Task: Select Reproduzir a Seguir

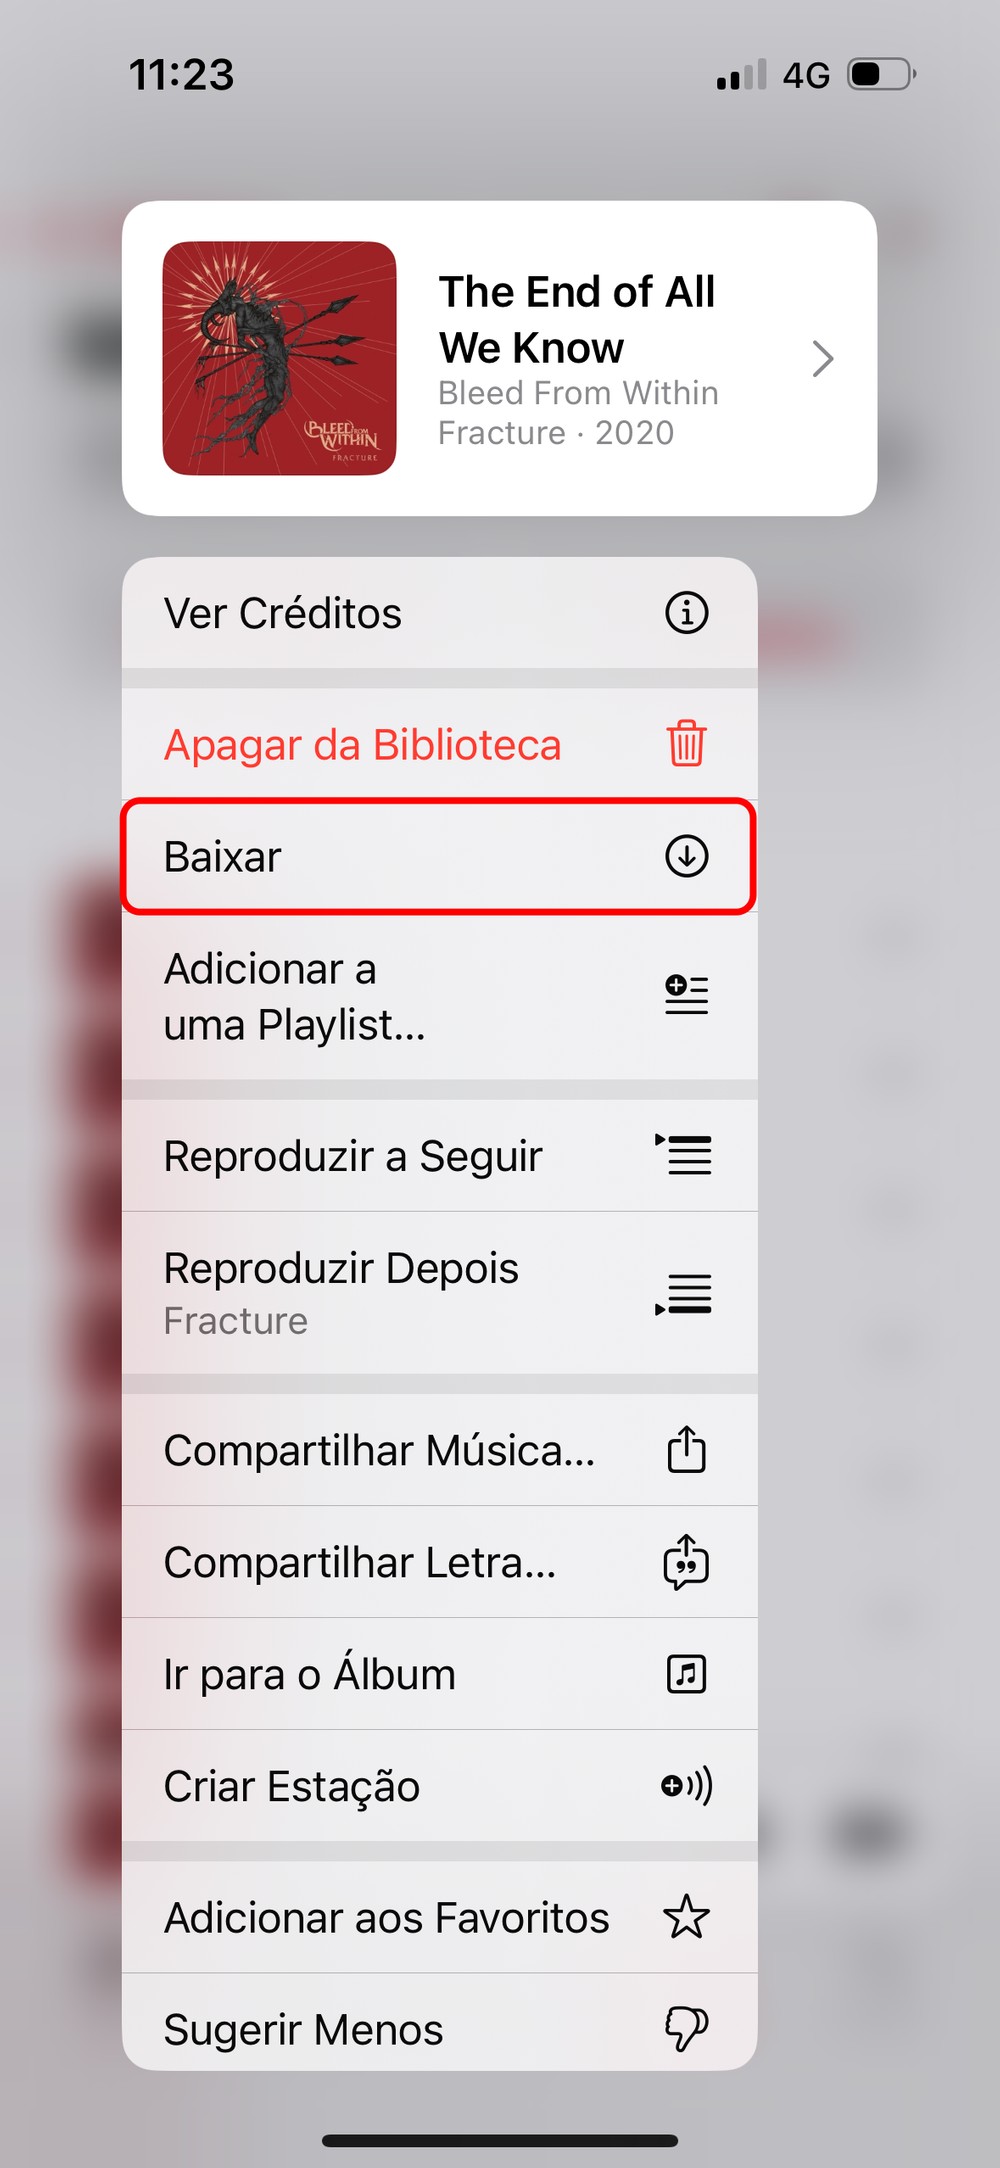Action: [353, 1156]
